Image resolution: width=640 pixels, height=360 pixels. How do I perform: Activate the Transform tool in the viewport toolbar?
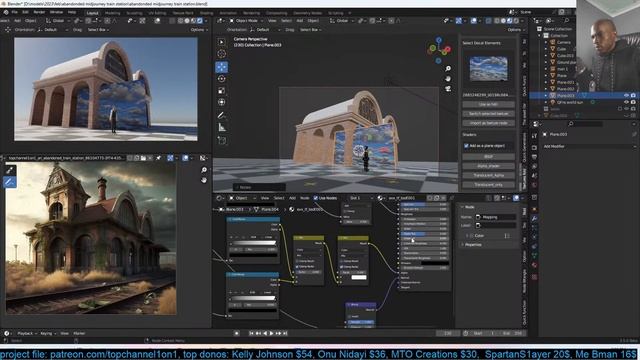point(222,102)
